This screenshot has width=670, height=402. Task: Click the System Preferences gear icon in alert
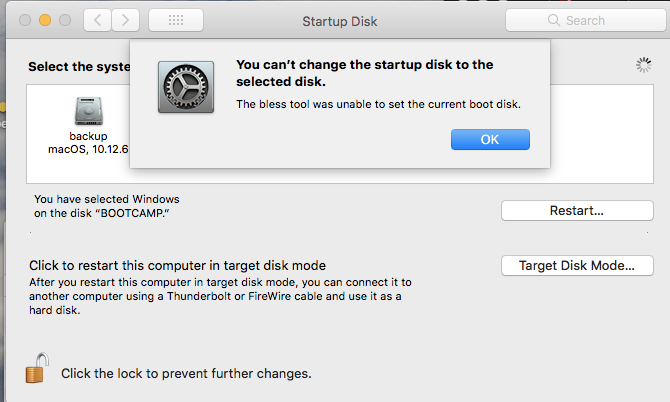point(186,85)
